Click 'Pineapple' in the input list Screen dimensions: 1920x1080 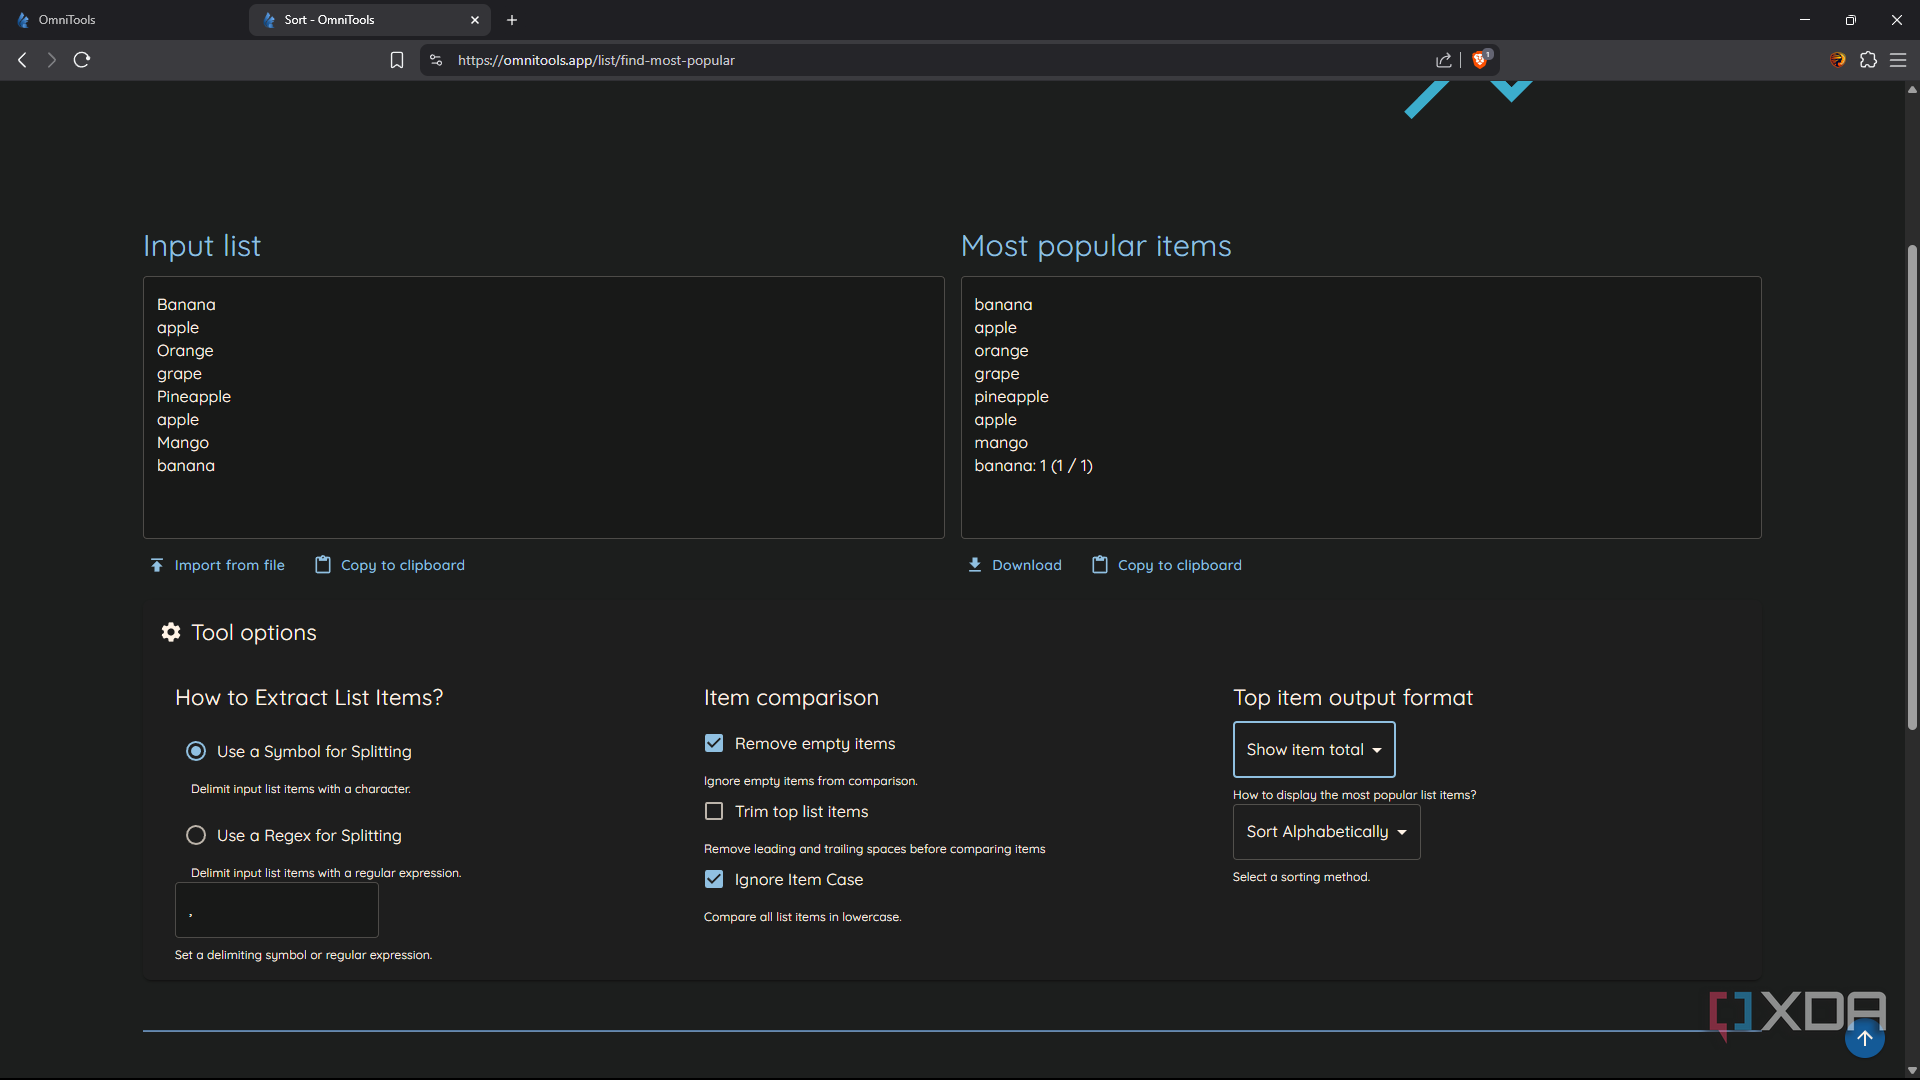tap(194, 396)
